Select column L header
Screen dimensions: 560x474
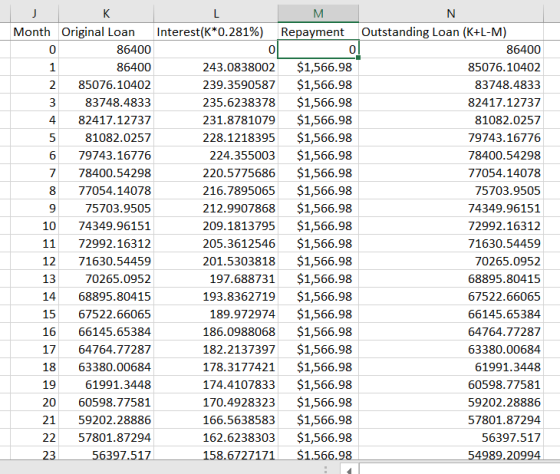pyautogui.click(x=216, y=14)
